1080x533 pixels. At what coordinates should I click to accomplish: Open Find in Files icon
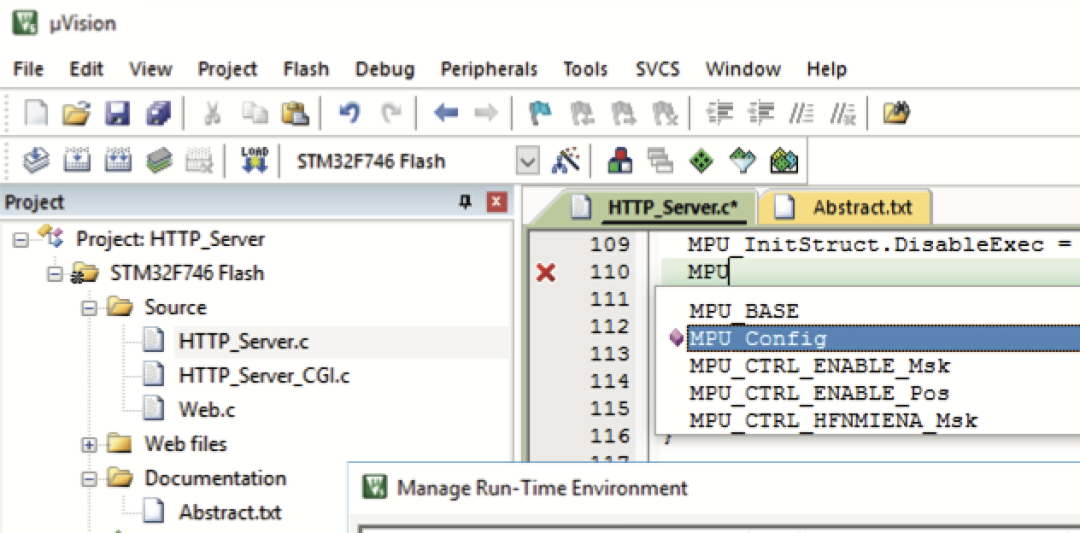coord(897,114)
